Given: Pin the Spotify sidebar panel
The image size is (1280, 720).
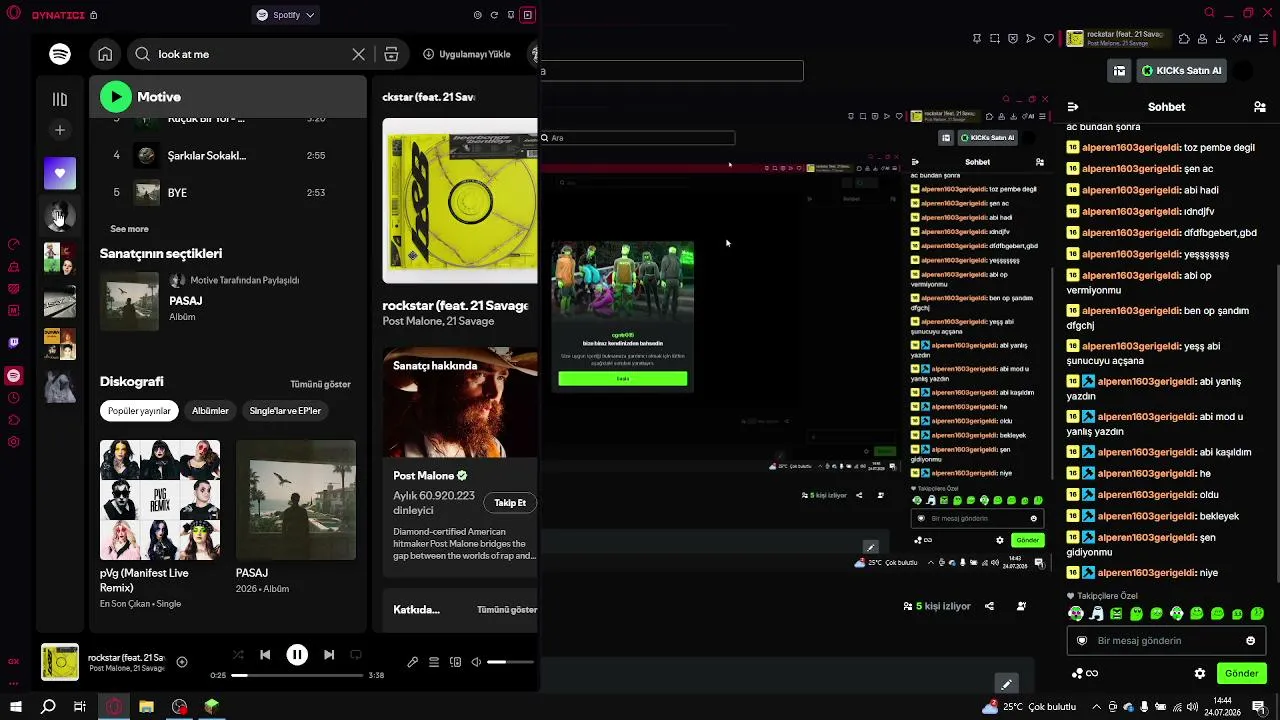Looking at the screenshot, I should 511,15.
